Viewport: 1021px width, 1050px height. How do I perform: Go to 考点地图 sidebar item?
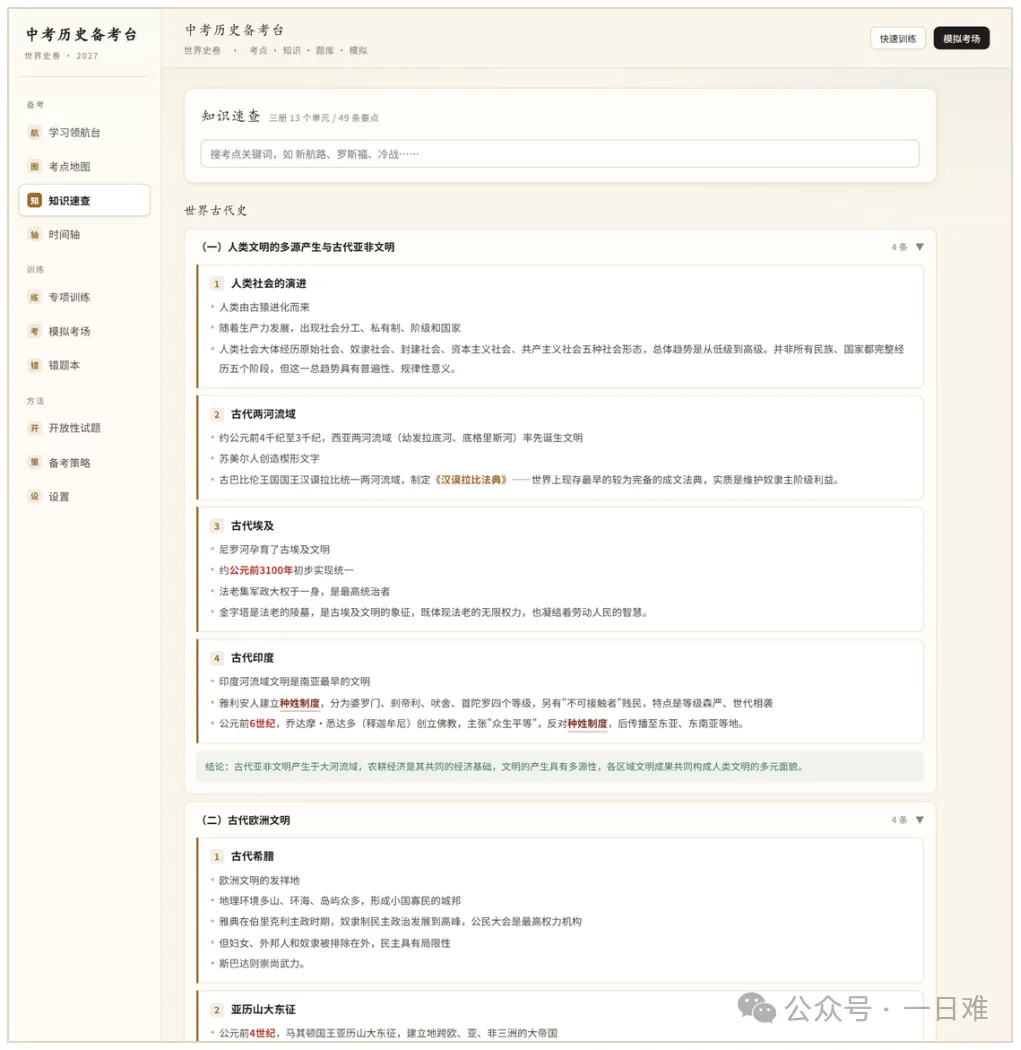[84, 166]
